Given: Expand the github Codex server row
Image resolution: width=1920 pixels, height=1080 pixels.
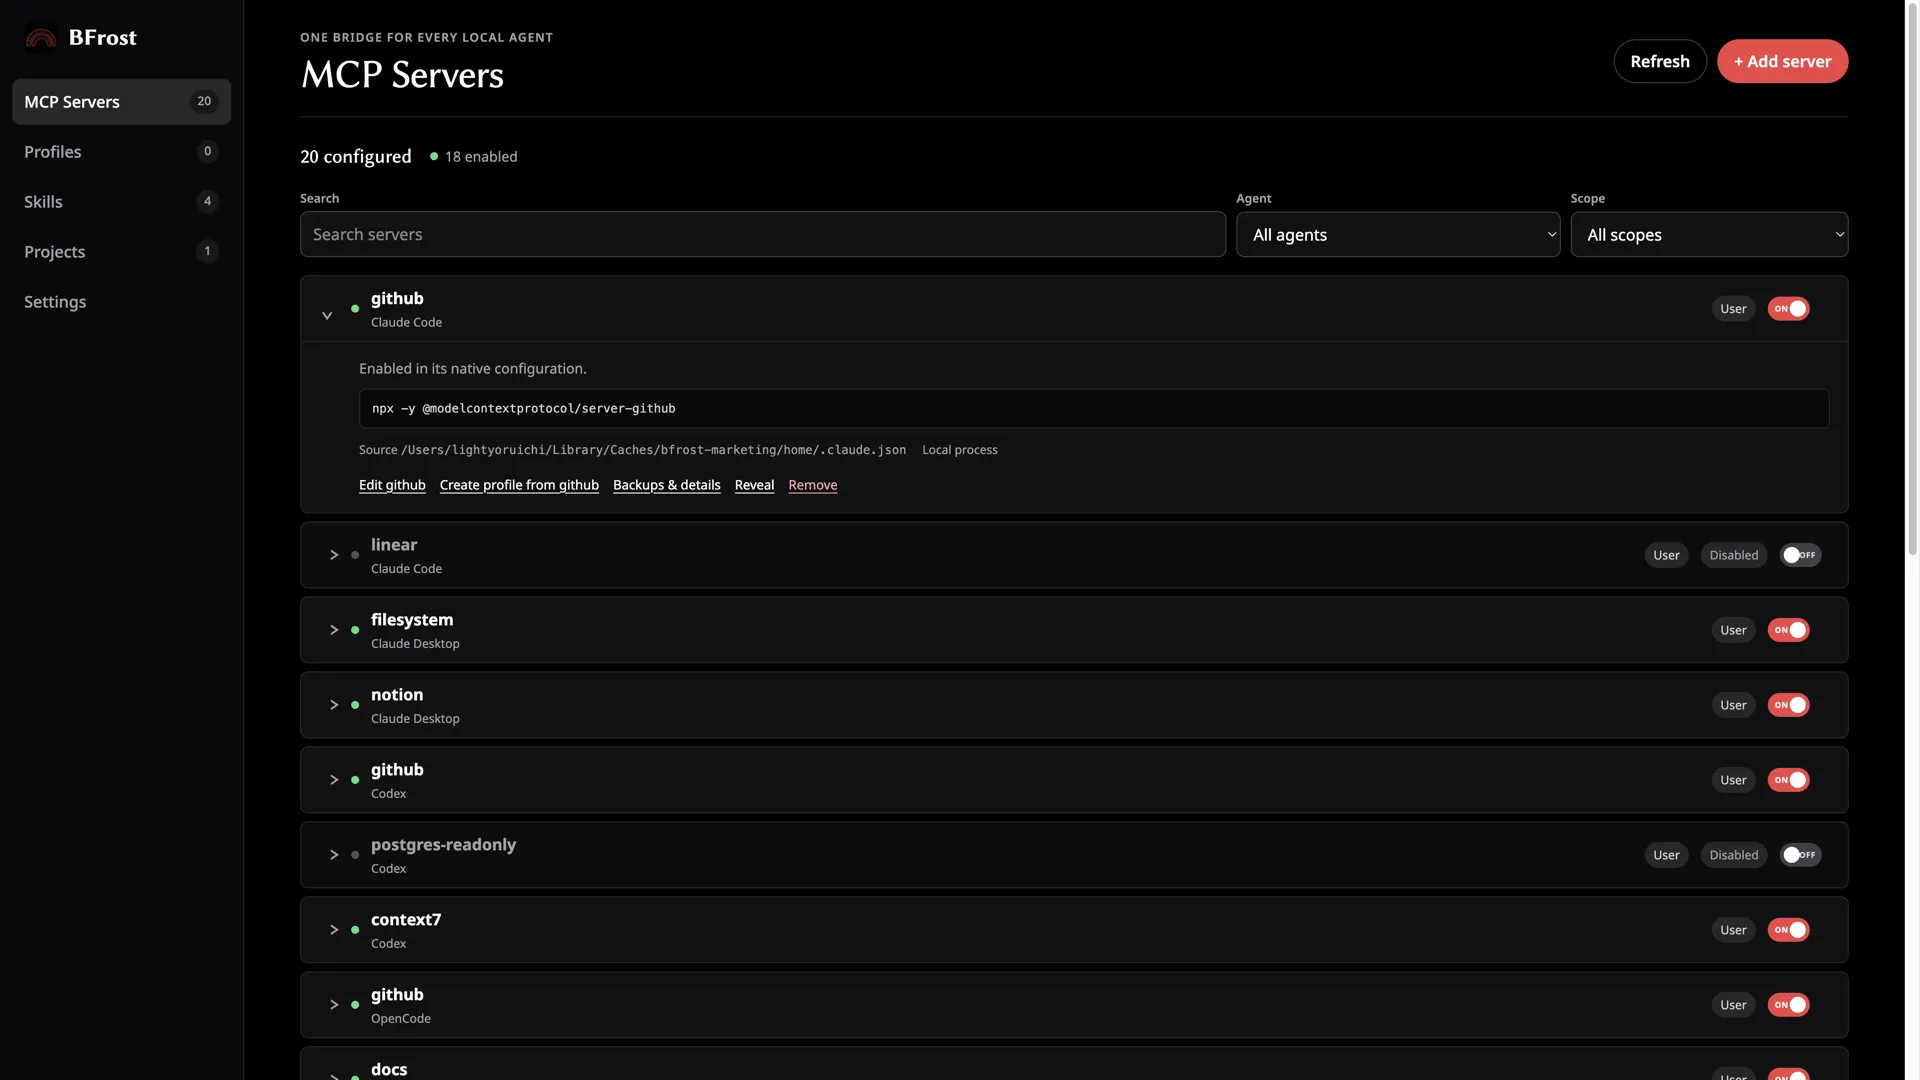Looking at the screenshot, I should point(334,780).
